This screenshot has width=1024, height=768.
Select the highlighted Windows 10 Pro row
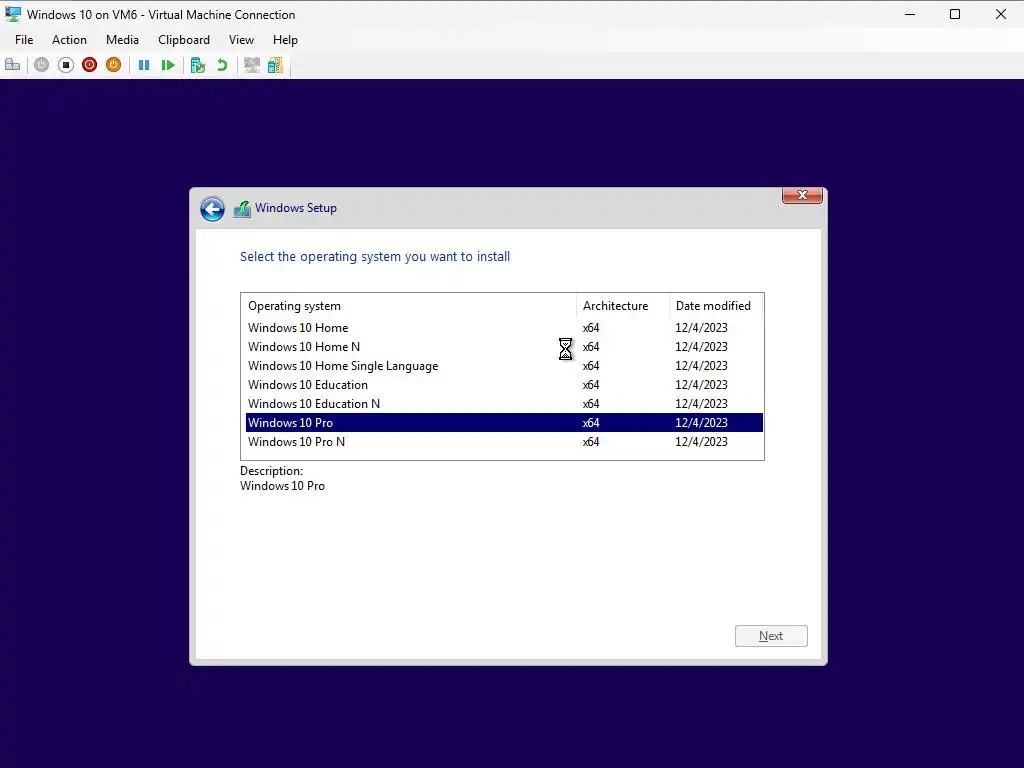(x=504, y=423)
